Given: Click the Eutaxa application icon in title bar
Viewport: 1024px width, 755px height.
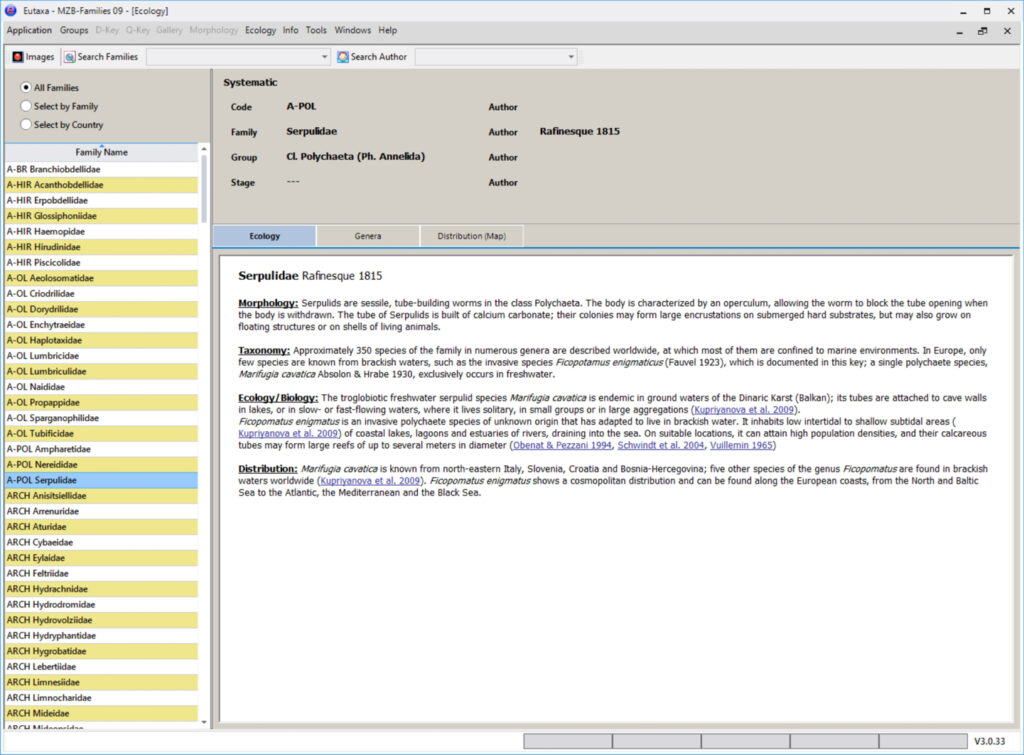Looking at the screenshot, I should coord(10,10).
